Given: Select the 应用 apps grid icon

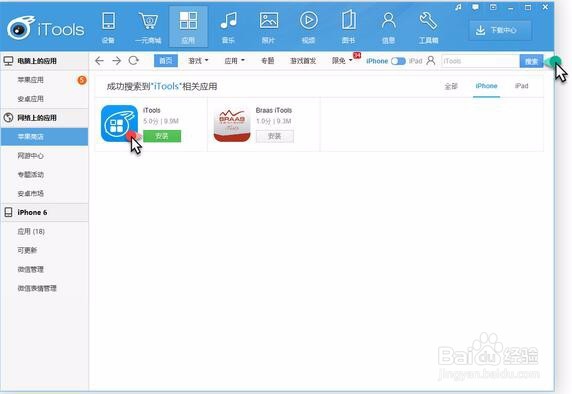Looking at the screenshot, I should (188, 27).
